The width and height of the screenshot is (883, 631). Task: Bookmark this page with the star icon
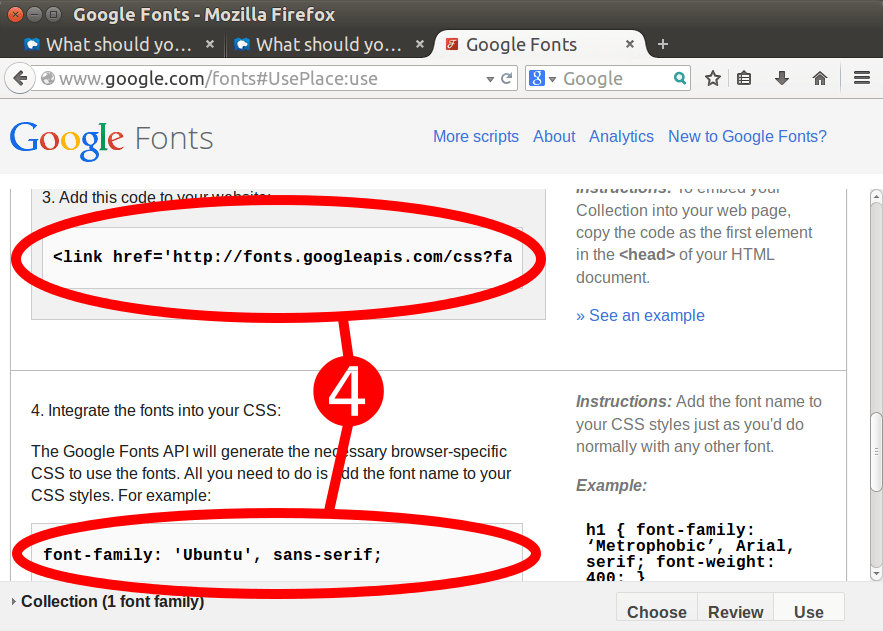click(x=712, y=78)
